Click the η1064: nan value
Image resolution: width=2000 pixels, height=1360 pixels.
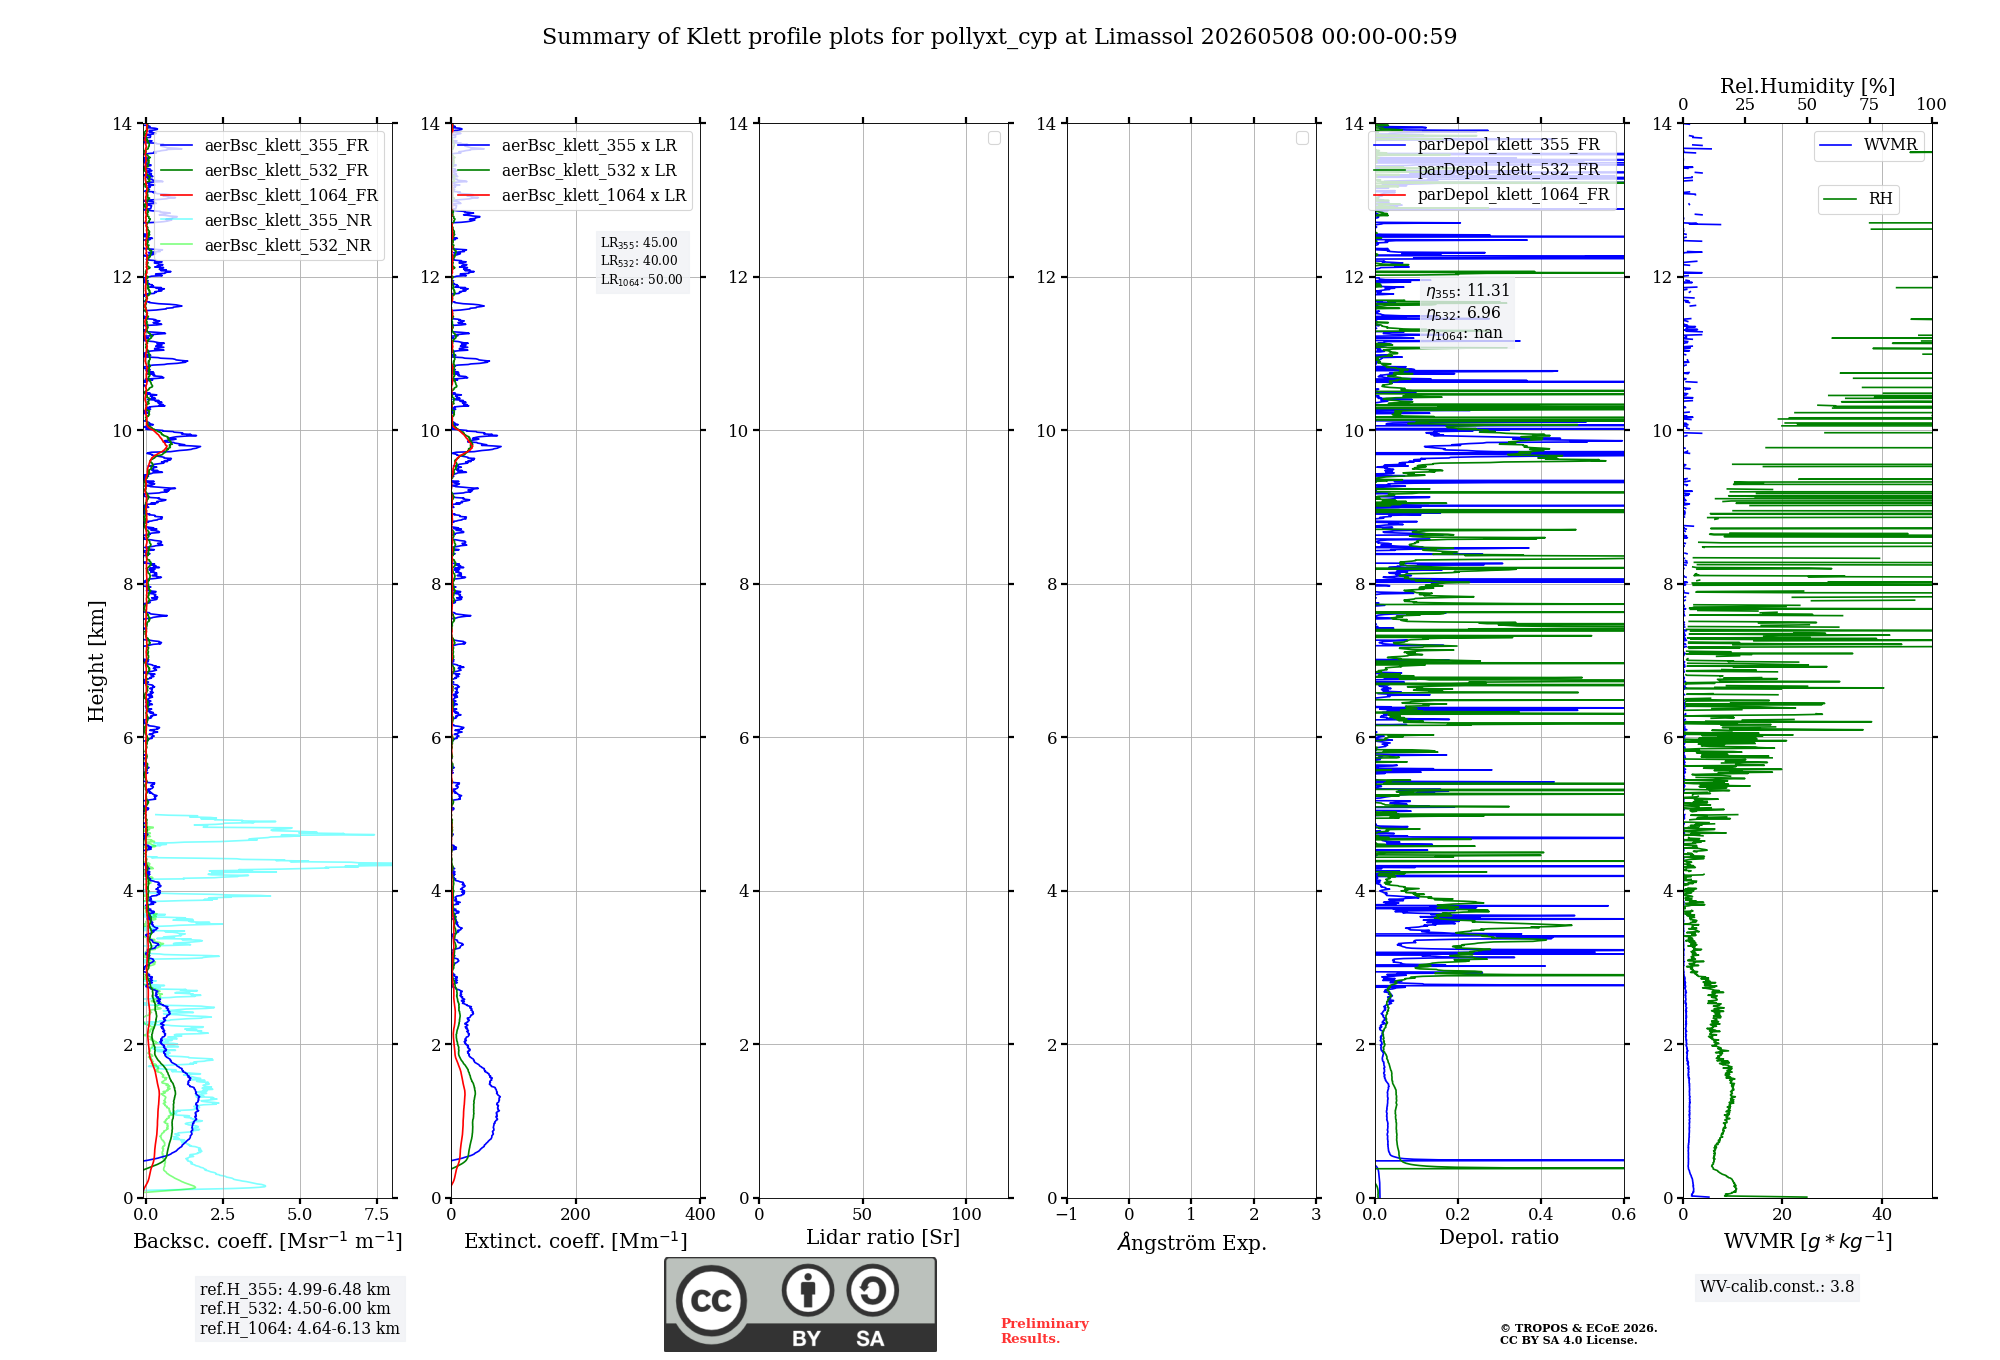[x=1464, y=334]
